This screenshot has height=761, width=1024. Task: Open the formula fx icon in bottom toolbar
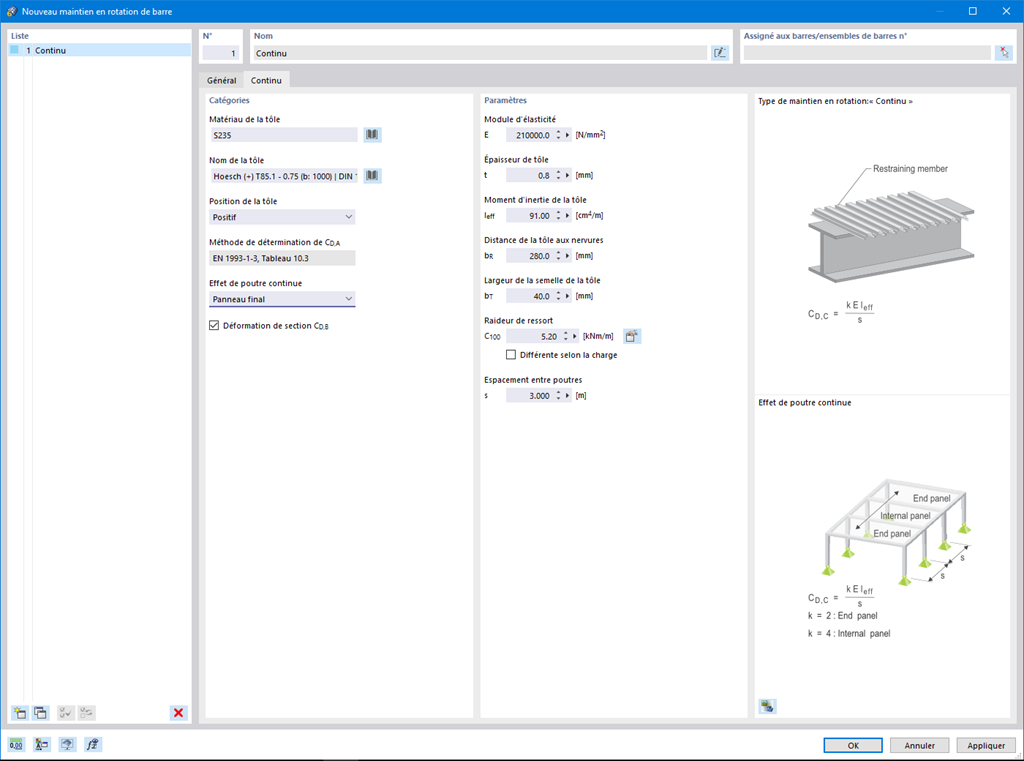[93, 744]
